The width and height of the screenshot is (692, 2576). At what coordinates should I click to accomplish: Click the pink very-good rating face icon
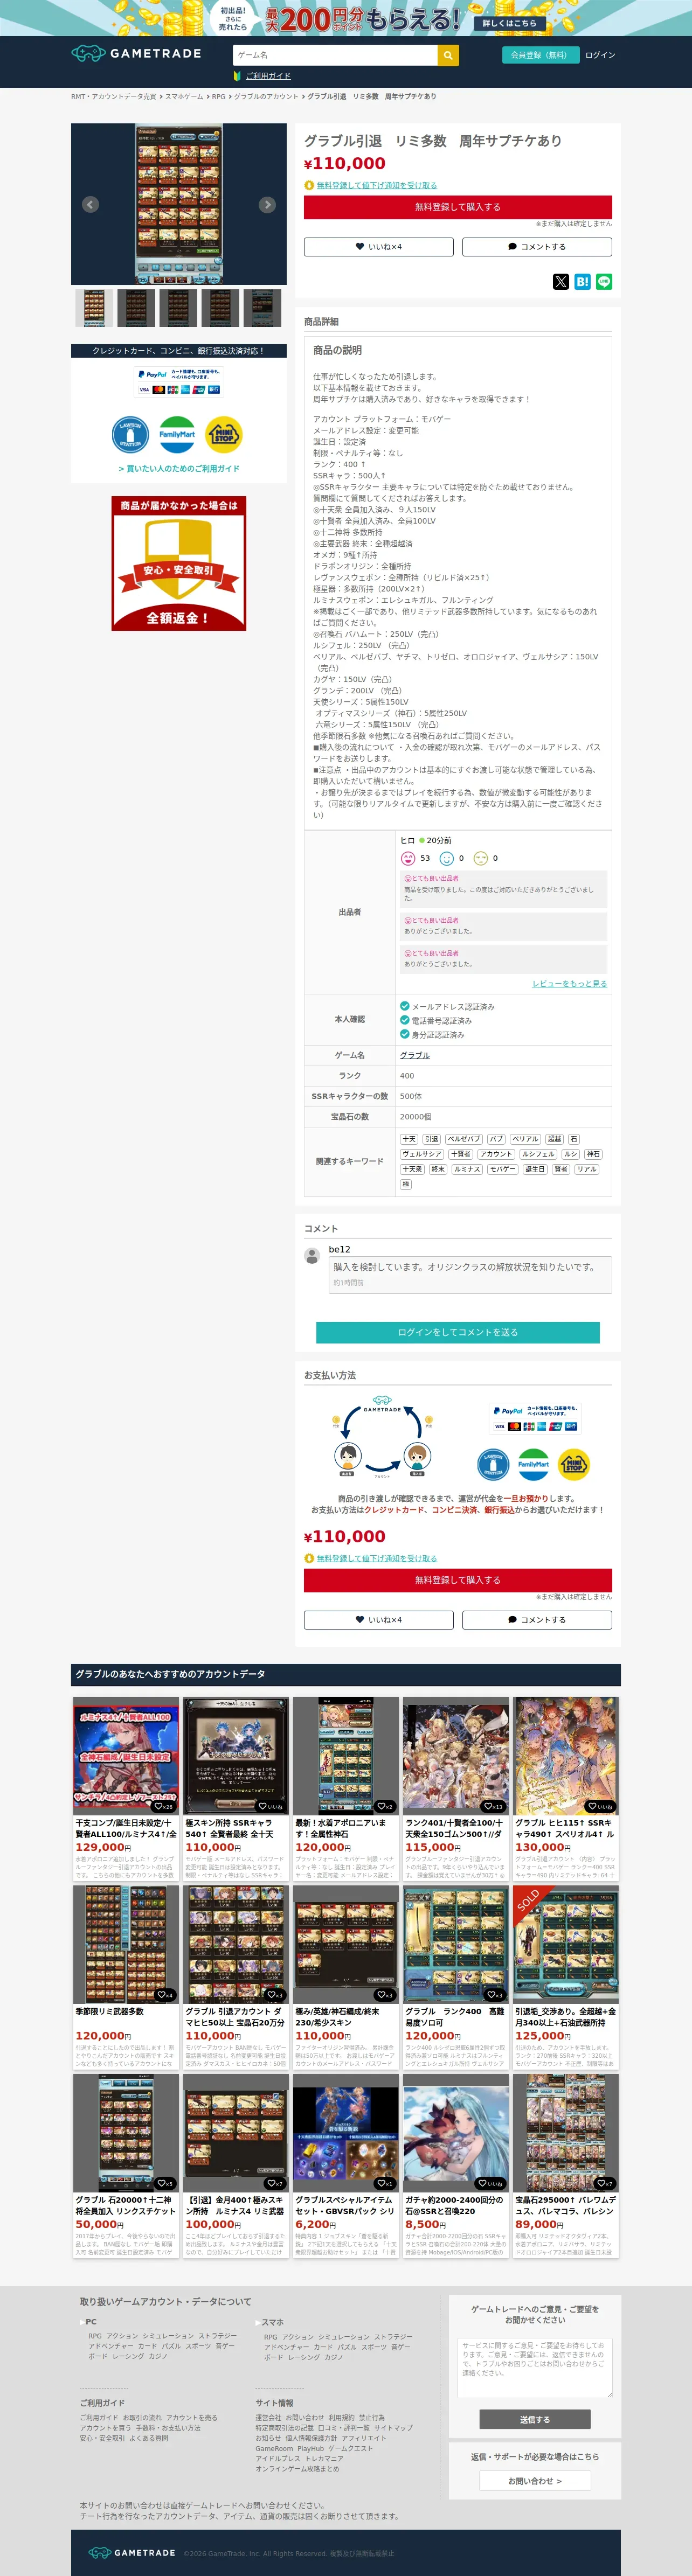click(x=407, y=858)
